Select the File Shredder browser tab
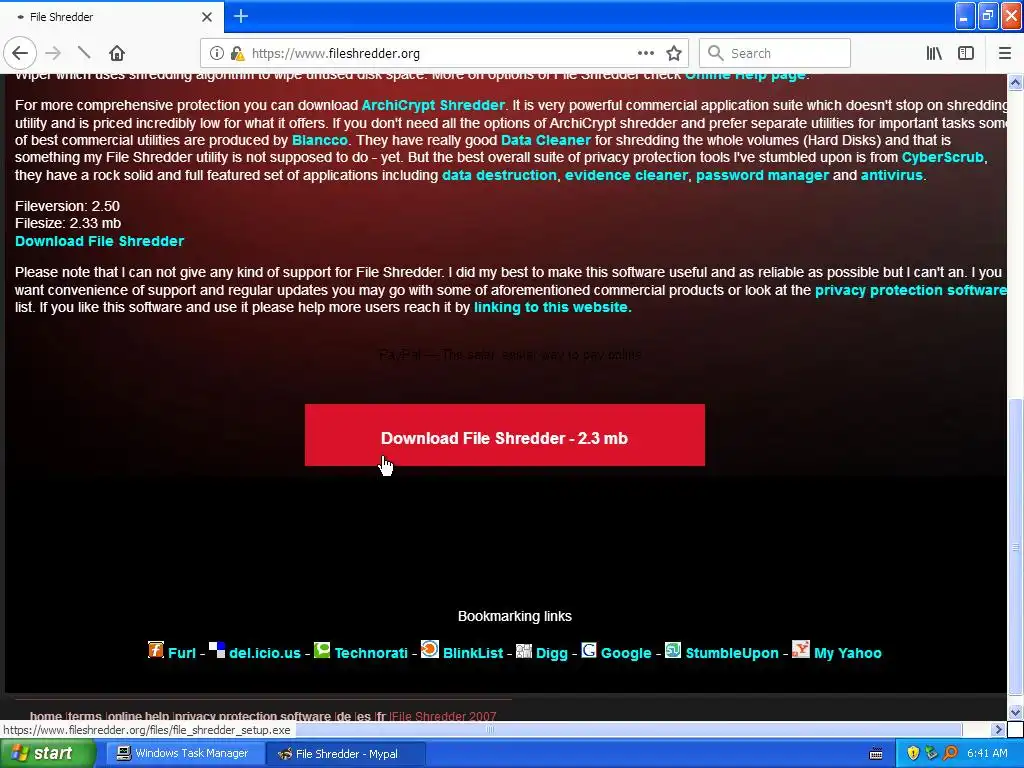1024x768 pixels. tap(111, 17)
